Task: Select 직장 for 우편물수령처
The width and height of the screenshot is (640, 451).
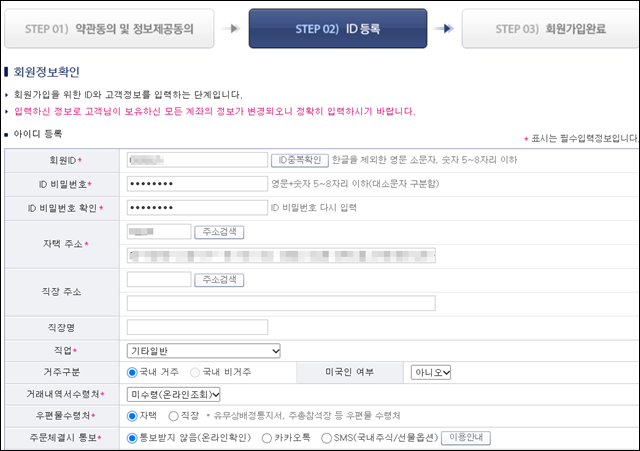Action: tap(173, 416)
